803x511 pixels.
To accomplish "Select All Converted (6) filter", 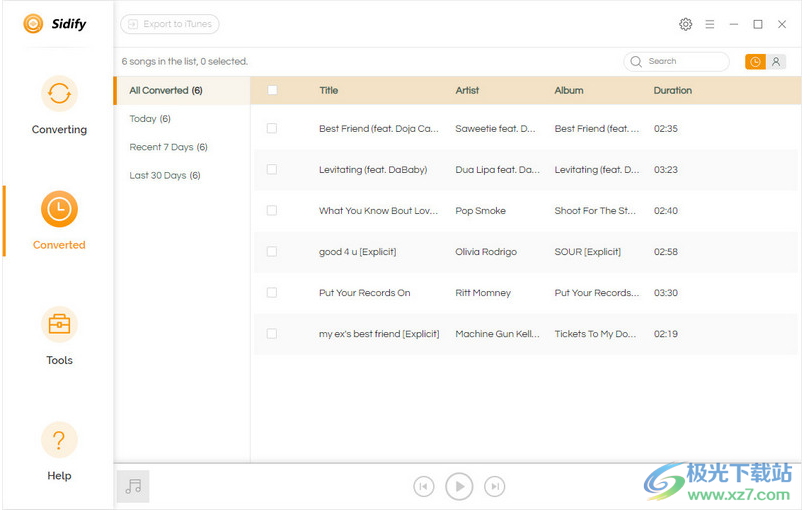I will tap(182, 91).
